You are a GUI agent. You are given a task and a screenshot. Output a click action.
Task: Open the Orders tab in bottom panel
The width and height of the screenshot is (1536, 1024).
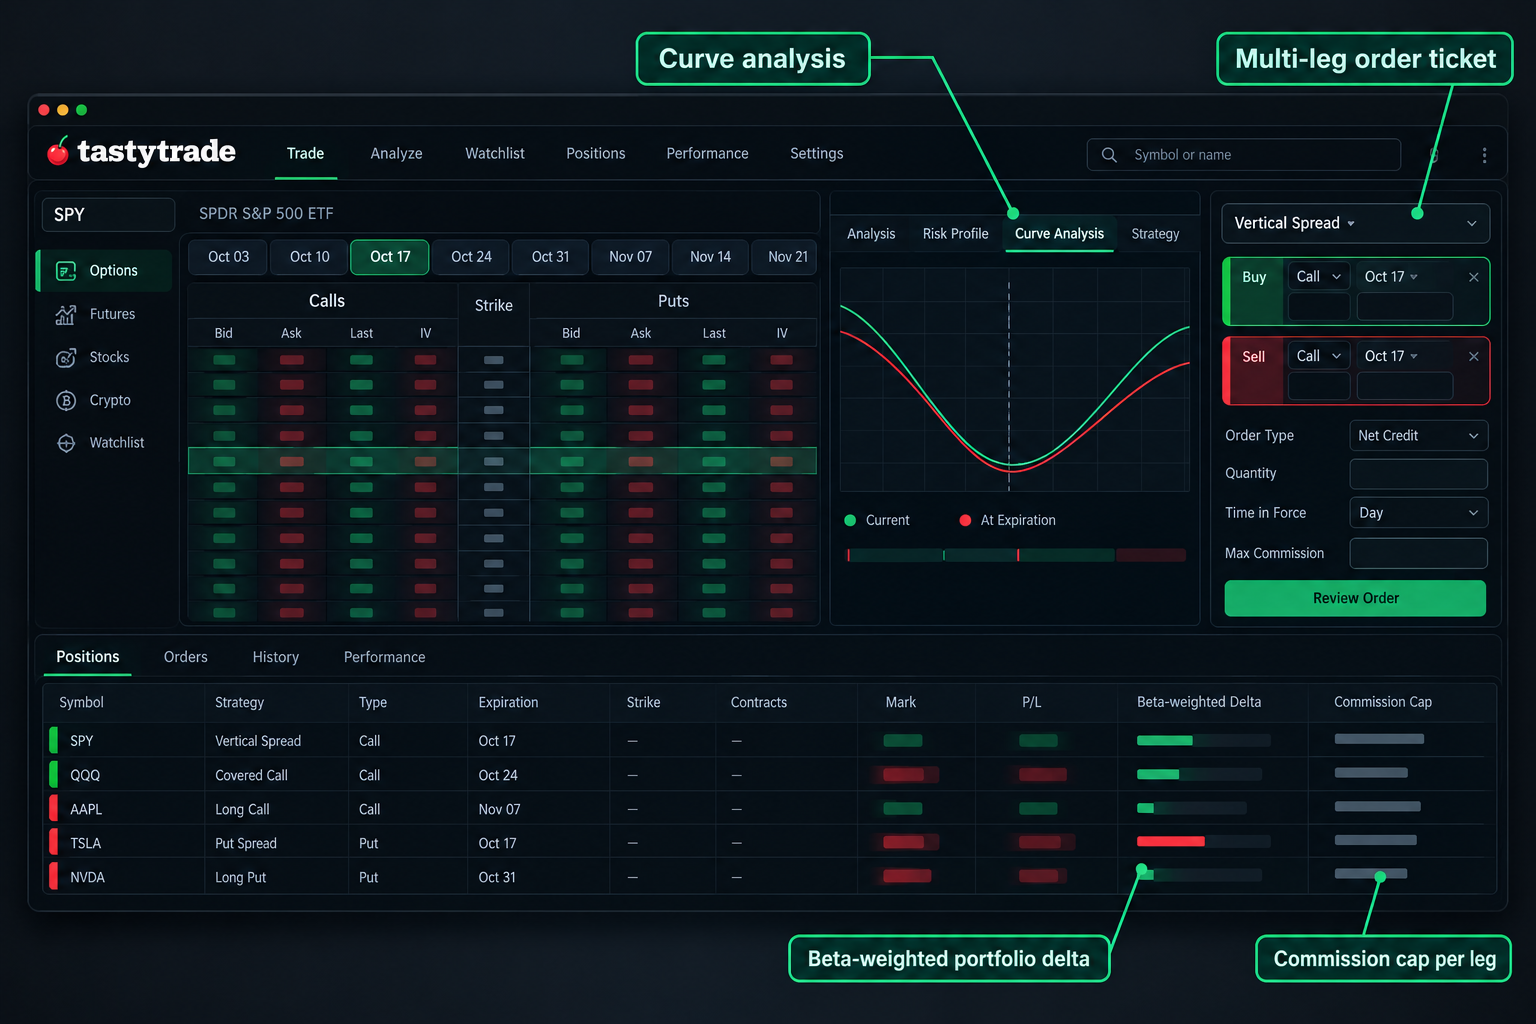pos(186,657)
